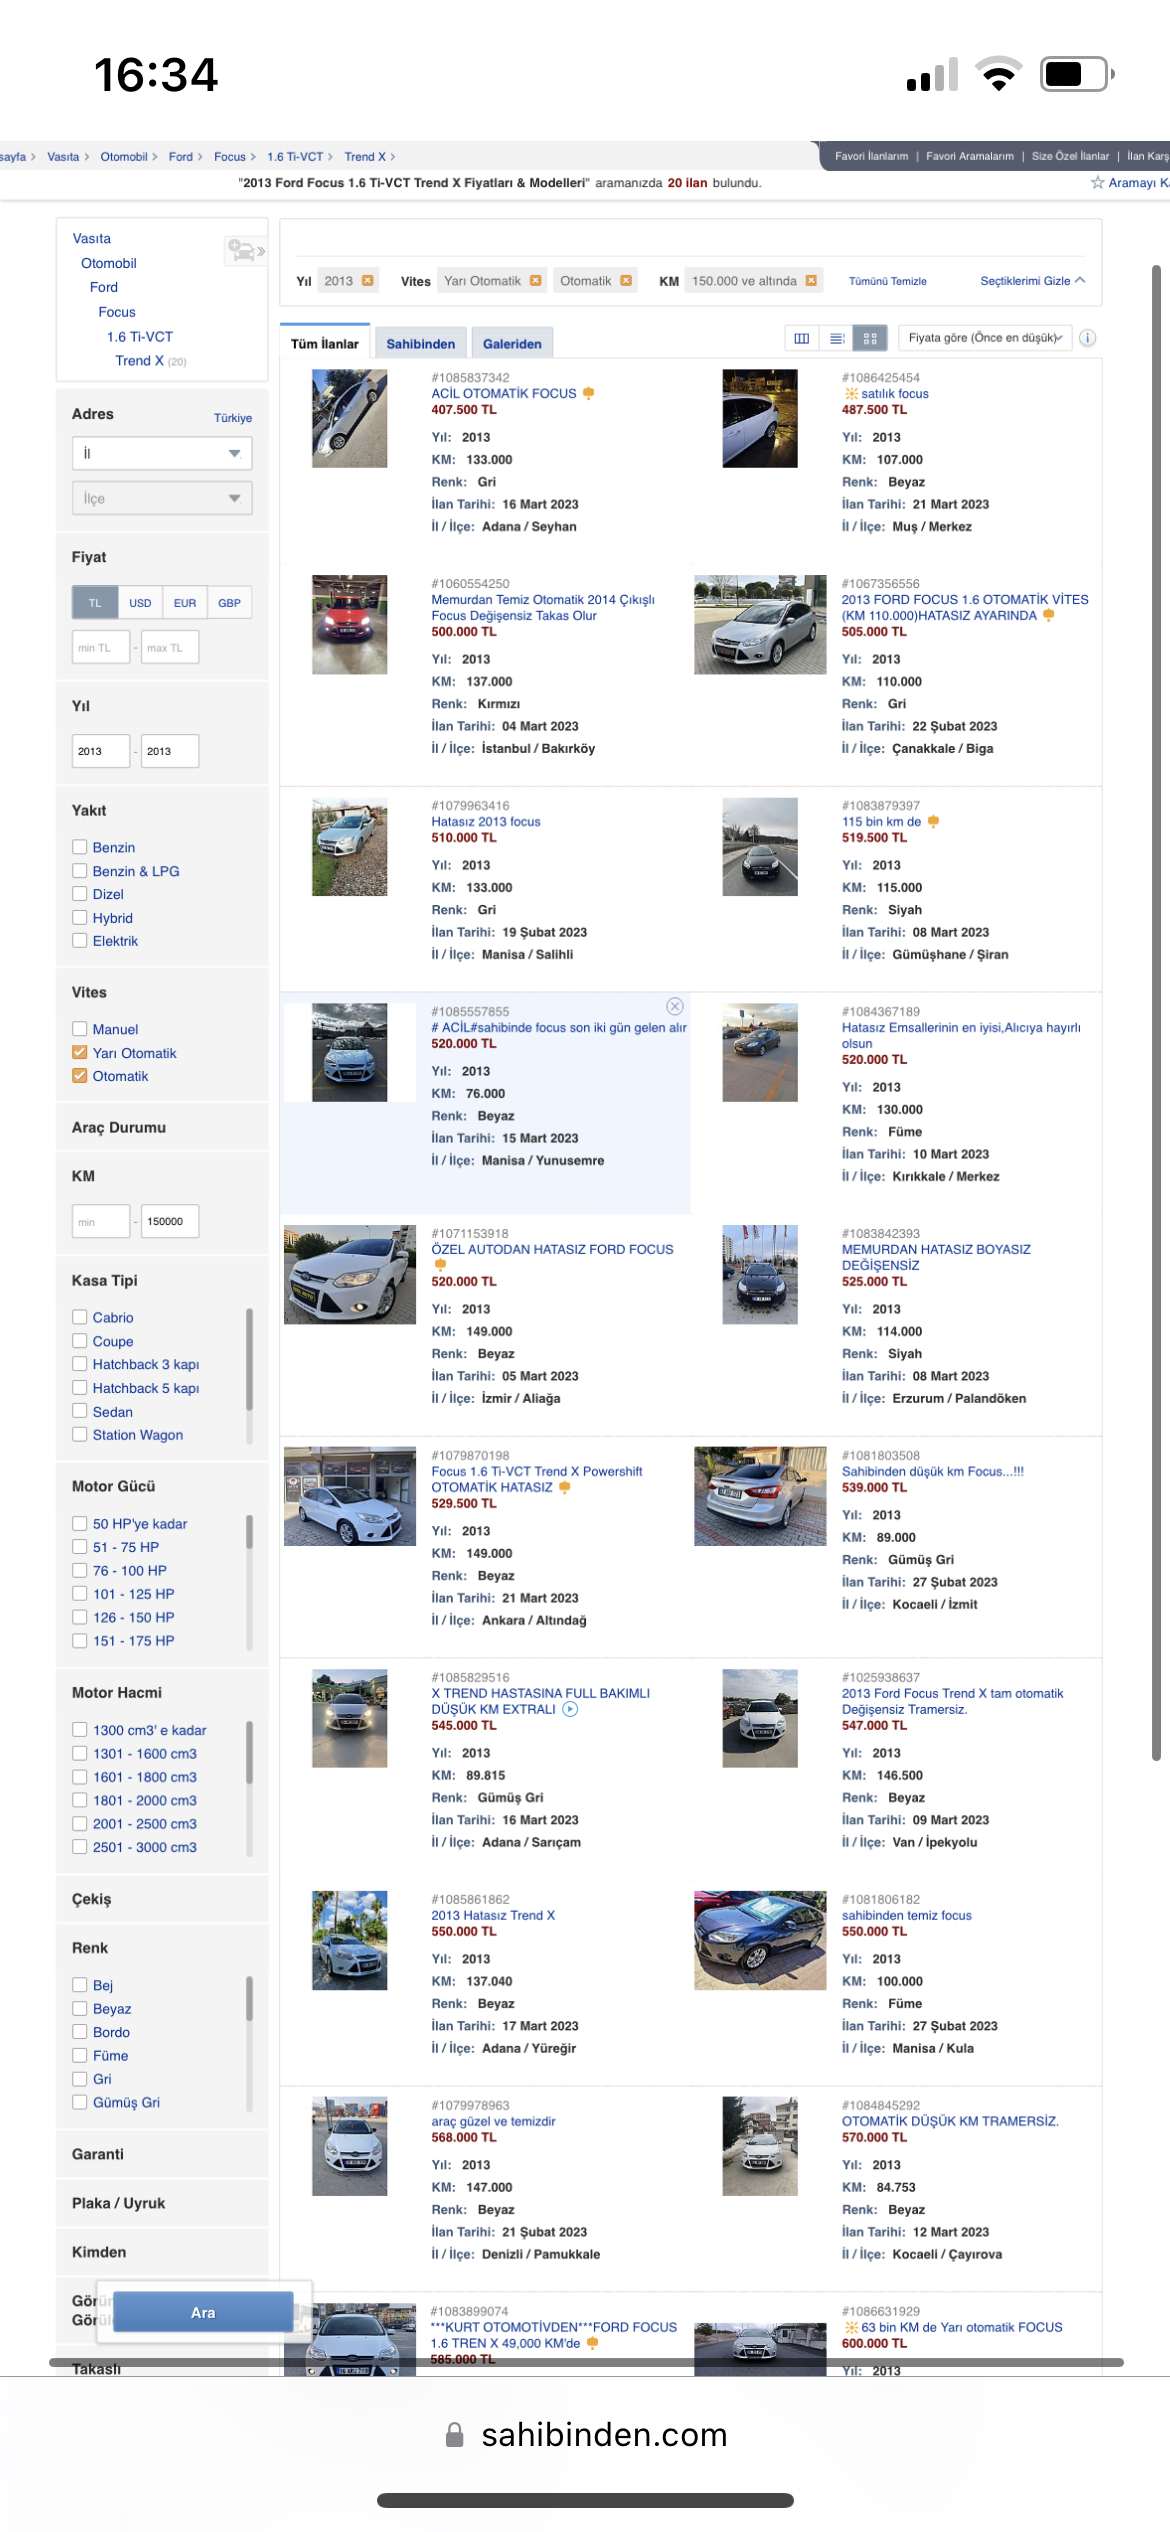Tick the Sedan body type checkbox
This screenshot has height=2532, width=1170.
pos(80,1411)
